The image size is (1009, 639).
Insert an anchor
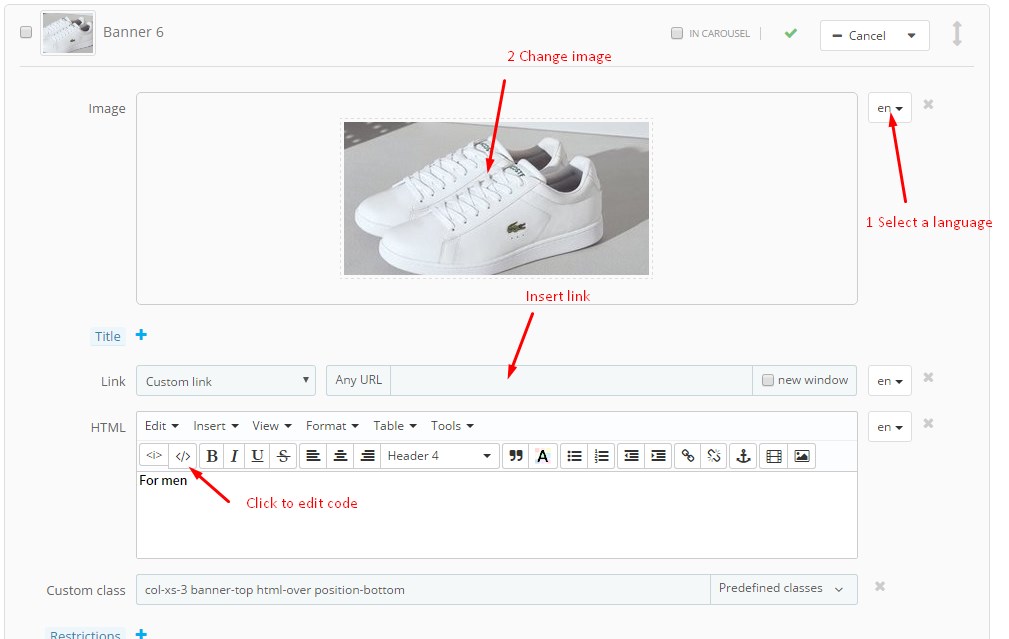pos(743,456)
